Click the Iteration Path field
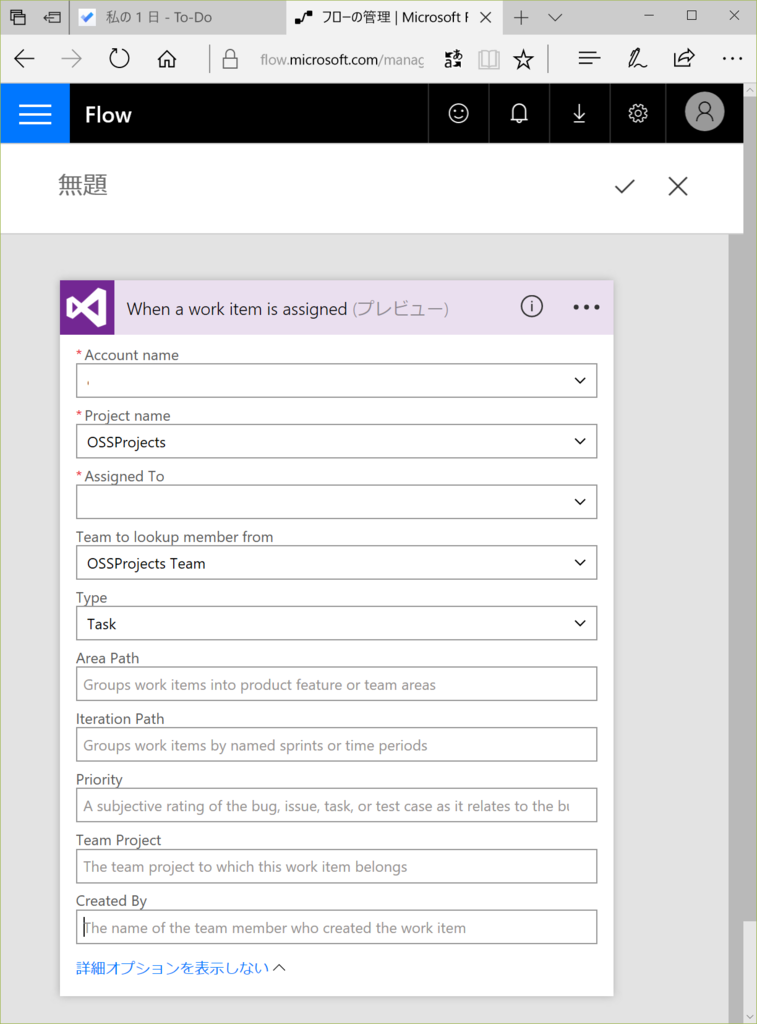This screenshot has width=757, height=1024. 336,744
